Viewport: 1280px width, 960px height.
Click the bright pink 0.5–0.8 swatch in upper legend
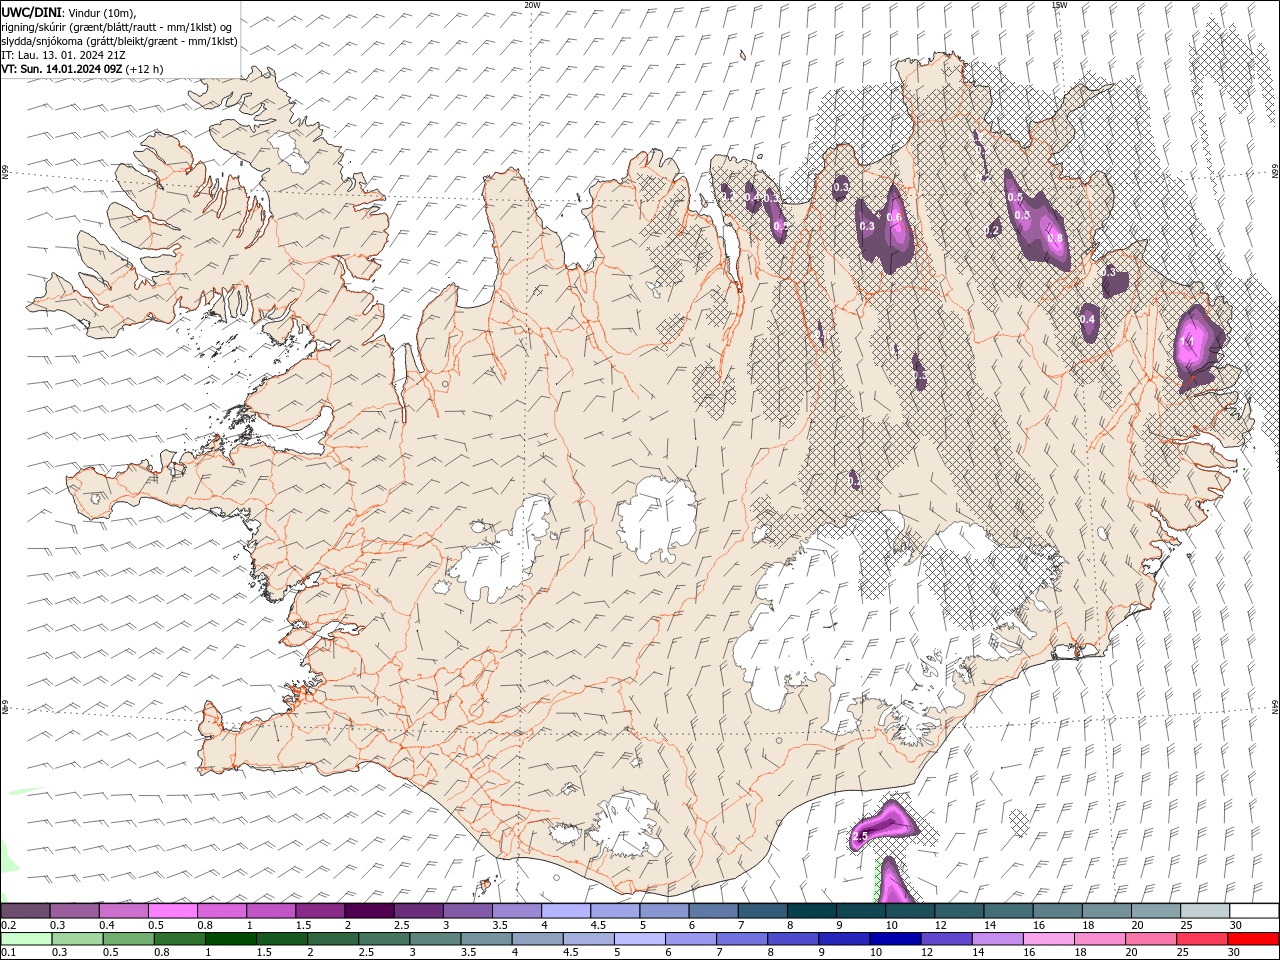tap(172, 911)
